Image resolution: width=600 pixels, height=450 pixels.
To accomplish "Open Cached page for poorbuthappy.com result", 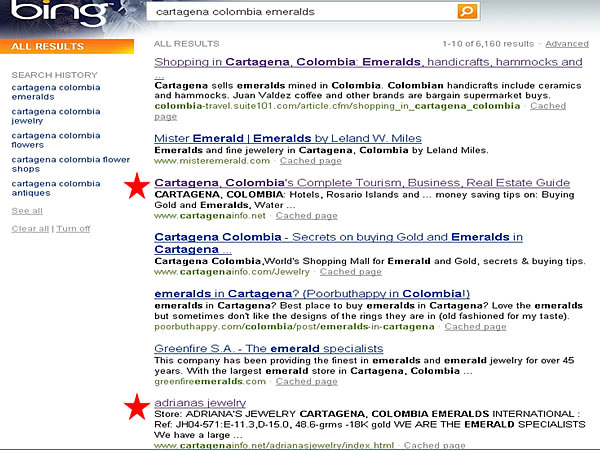I will pyautogui.click(x=475, y=327).
